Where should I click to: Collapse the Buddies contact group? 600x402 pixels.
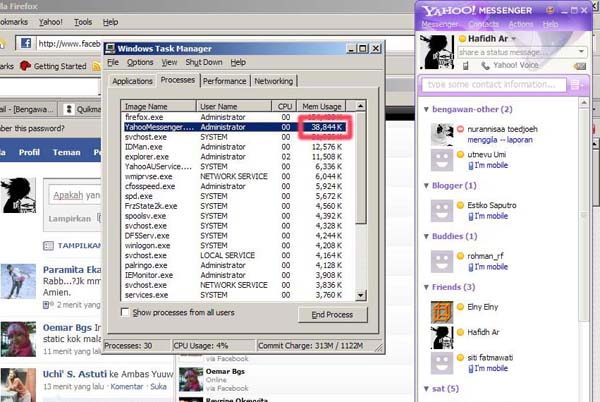pyautogui.click(x=426, y=236)
